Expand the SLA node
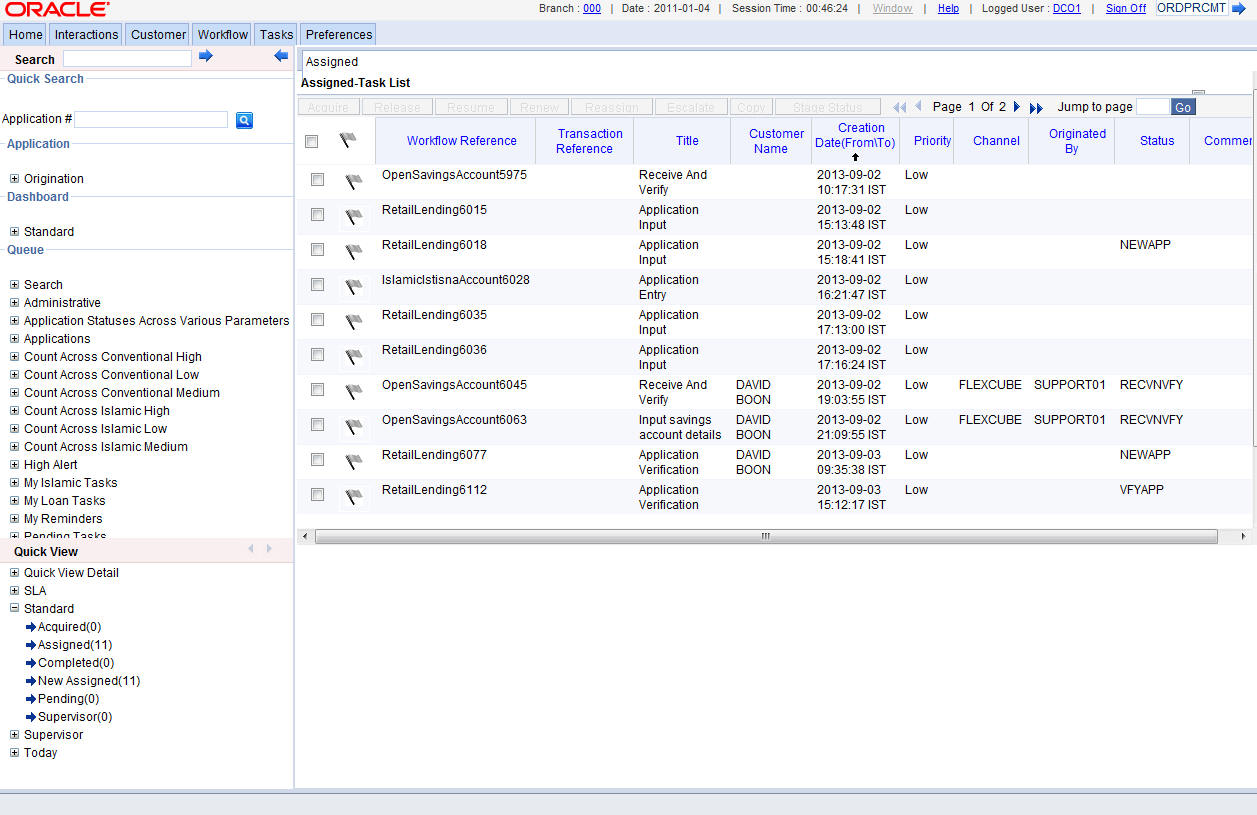Screen dimensions: 1257x815 15,591
